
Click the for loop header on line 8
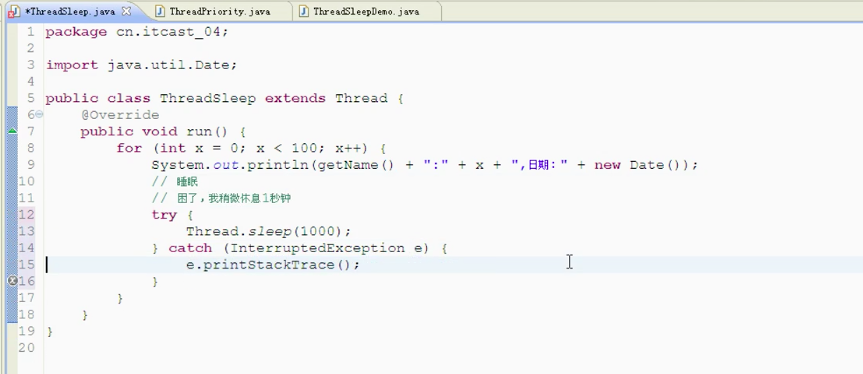[251, 148]
